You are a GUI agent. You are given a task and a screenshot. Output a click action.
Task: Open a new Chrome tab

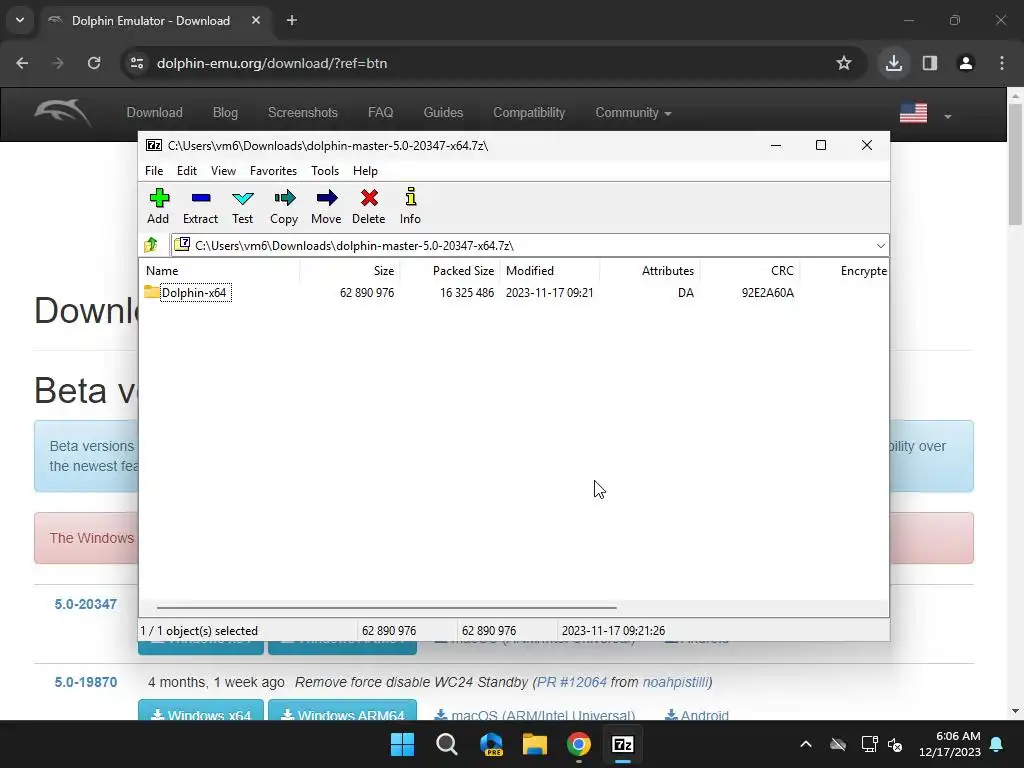point(292,20)
